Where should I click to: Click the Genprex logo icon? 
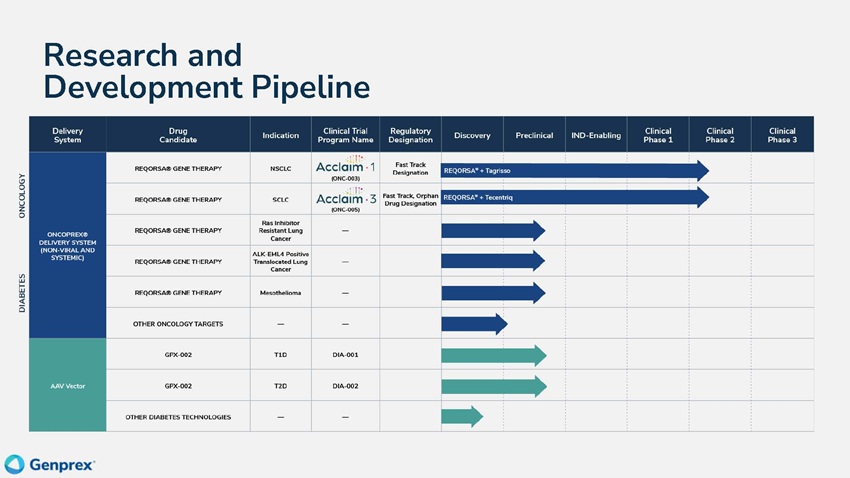pos(14,464)
